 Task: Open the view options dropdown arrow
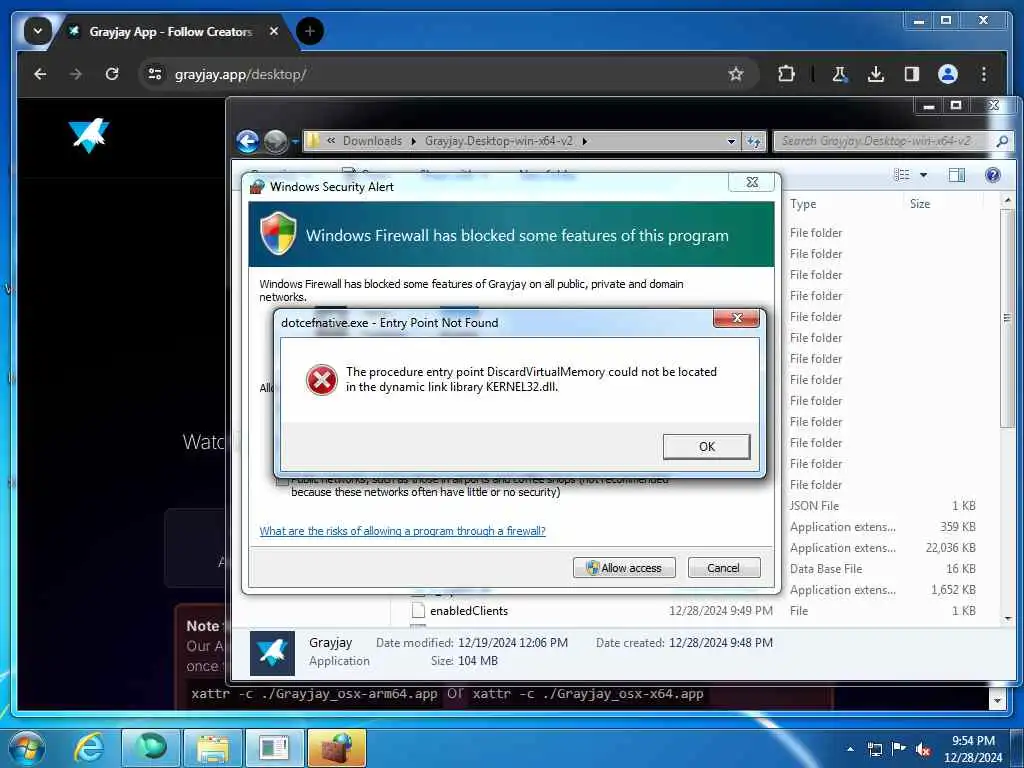[x=923, y=175]
